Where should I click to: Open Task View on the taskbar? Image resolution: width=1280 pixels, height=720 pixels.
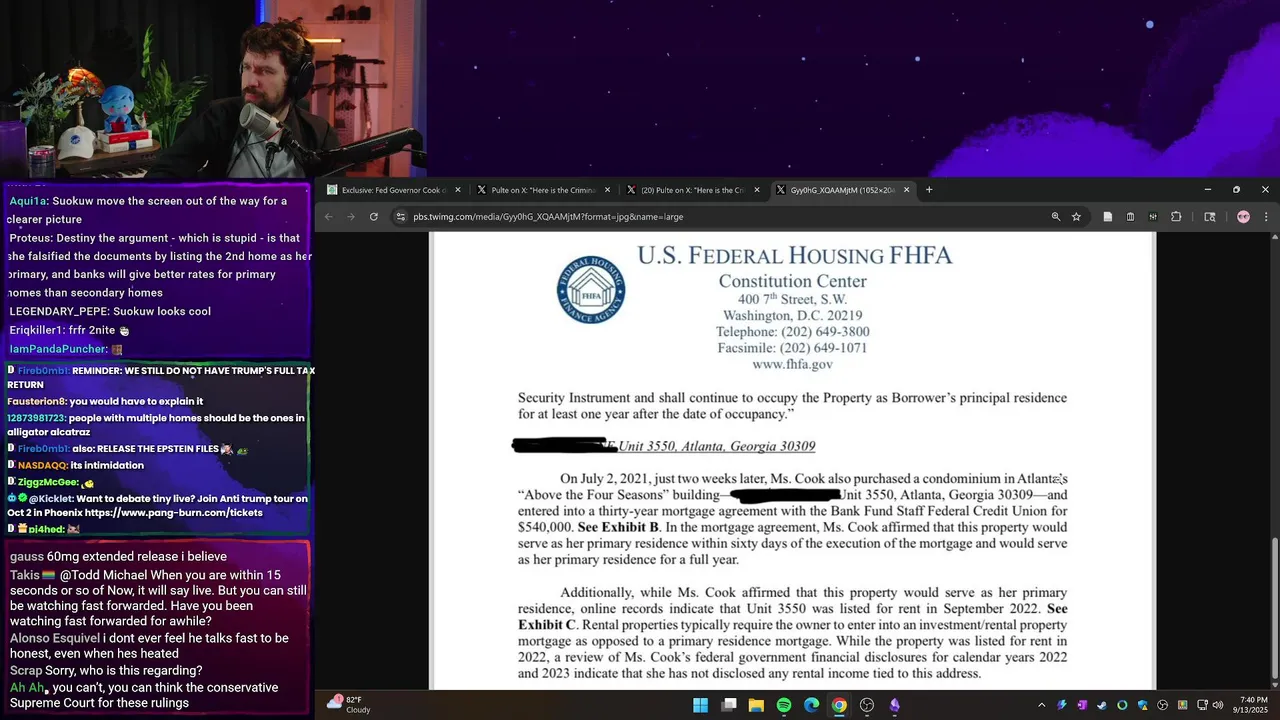(x=729, y=705)
